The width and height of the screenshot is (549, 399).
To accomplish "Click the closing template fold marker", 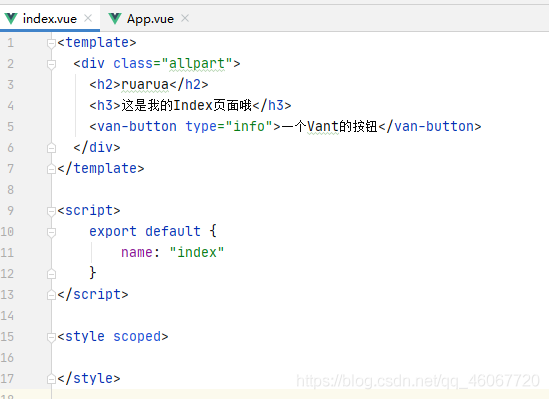I will click(51, 169).
